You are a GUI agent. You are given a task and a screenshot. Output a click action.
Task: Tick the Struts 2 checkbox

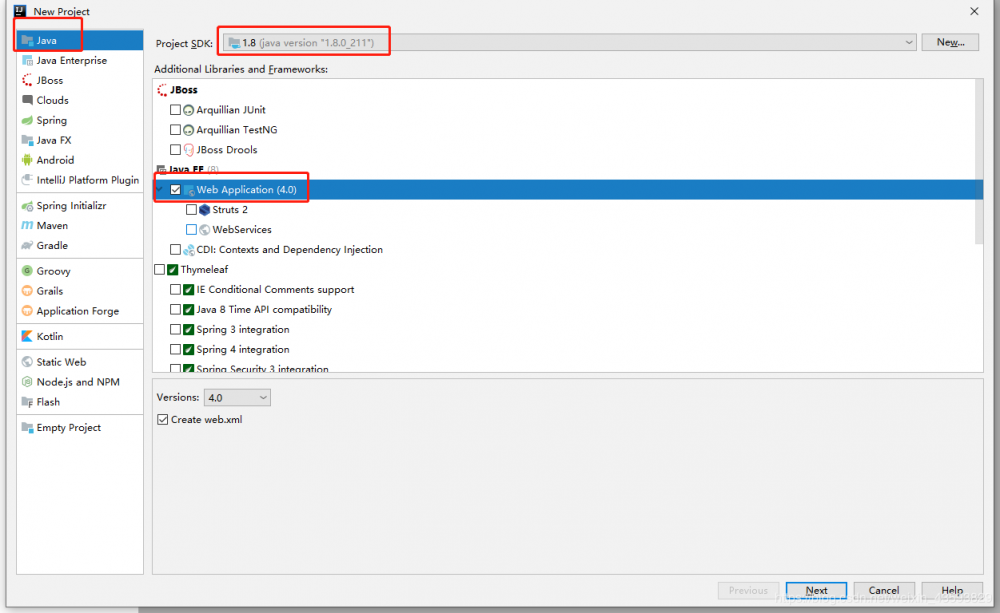click(x=191, y=209)
